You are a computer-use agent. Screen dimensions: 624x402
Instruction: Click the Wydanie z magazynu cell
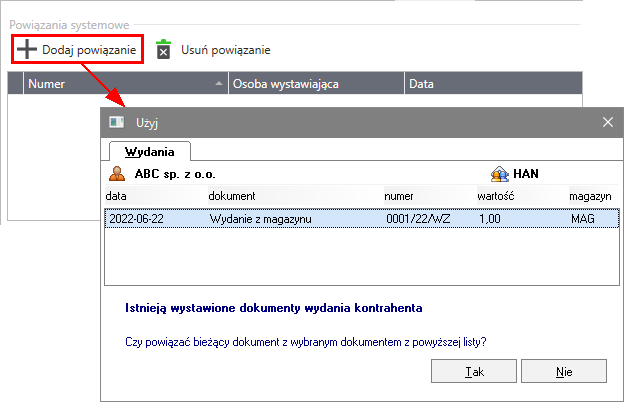pos(261,219)
